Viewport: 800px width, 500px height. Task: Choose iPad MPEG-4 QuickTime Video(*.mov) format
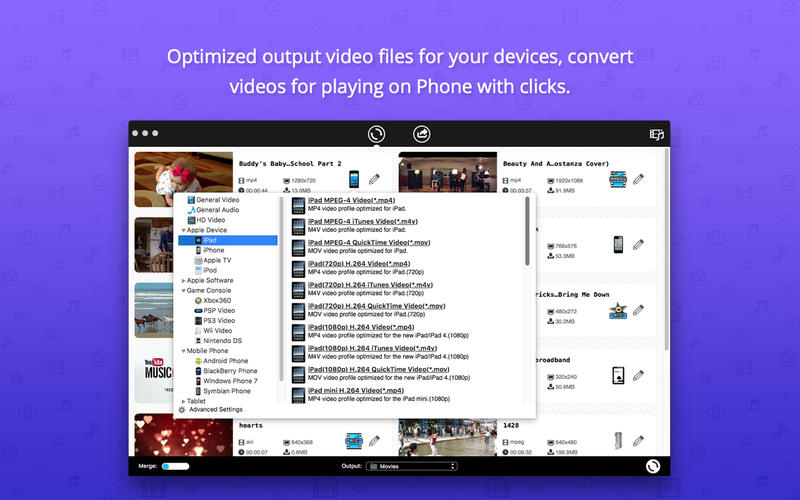tap(368, 243)
